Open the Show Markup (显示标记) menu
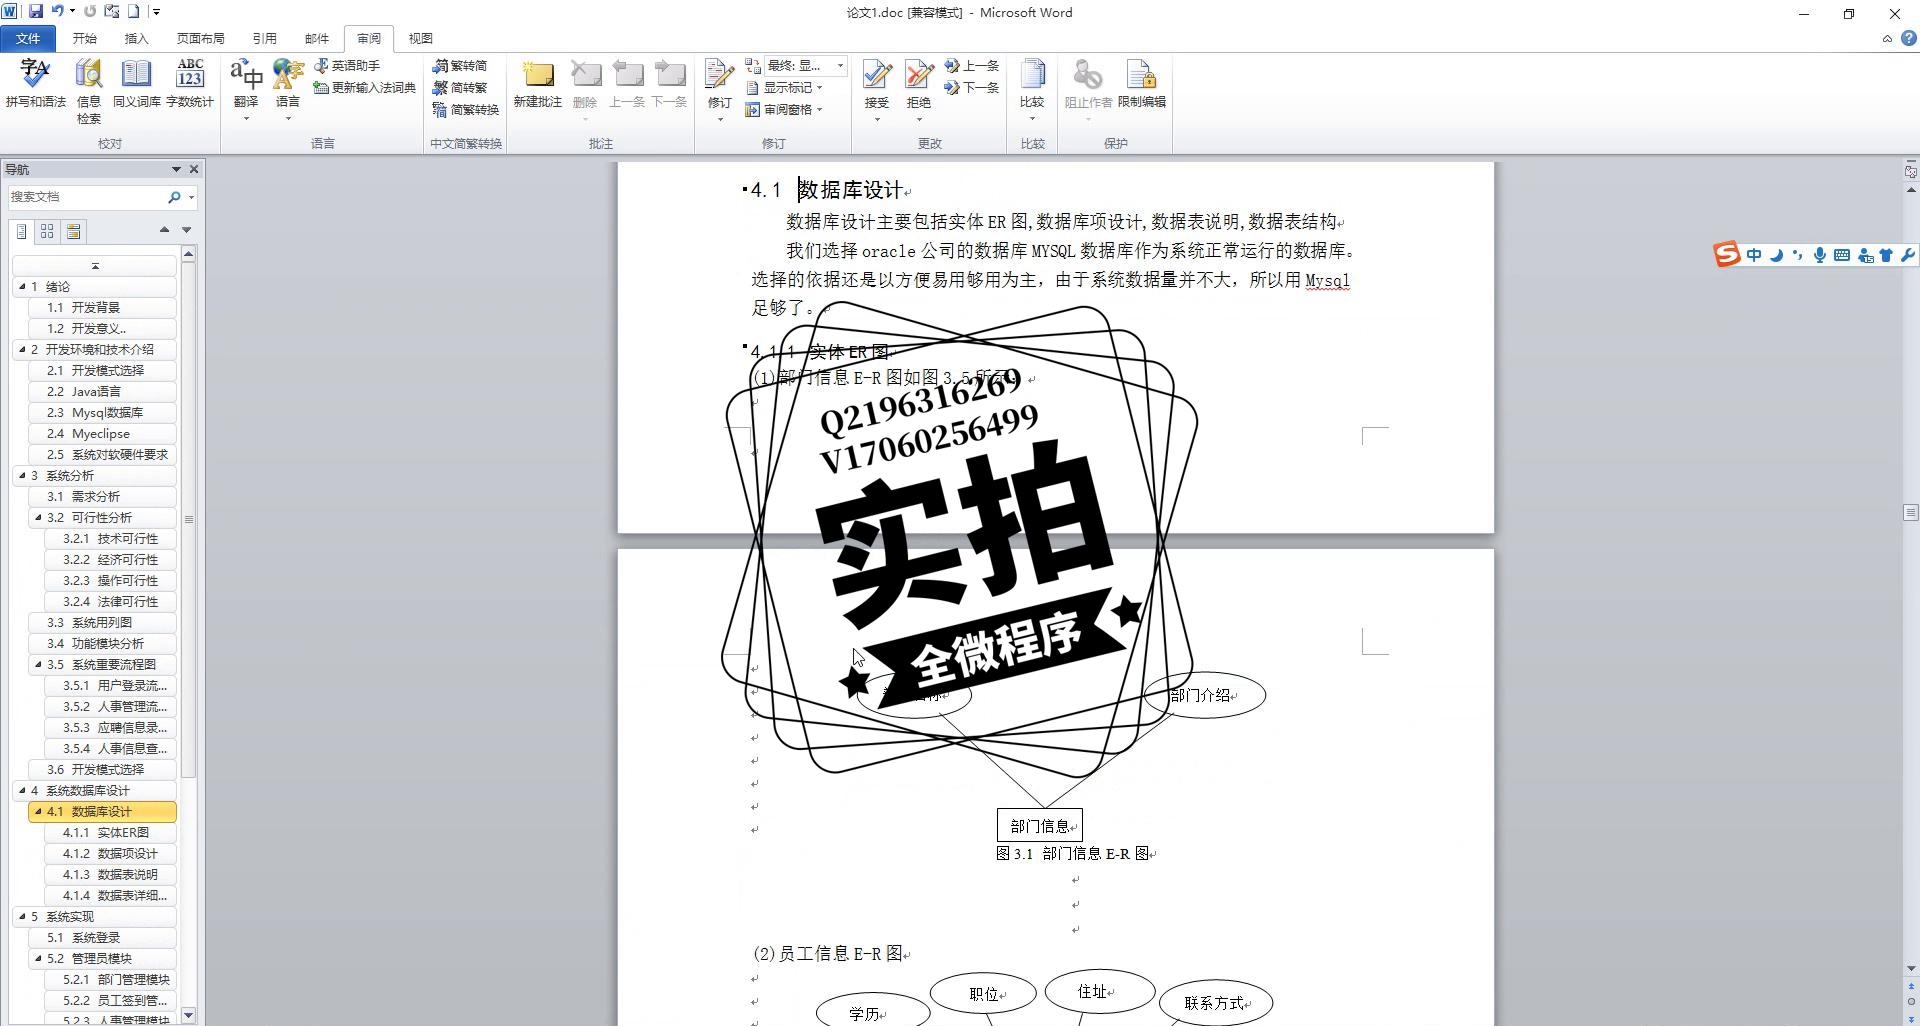Image resolution: width=1920 pixels, height=1026 pixels. [784, 87]
